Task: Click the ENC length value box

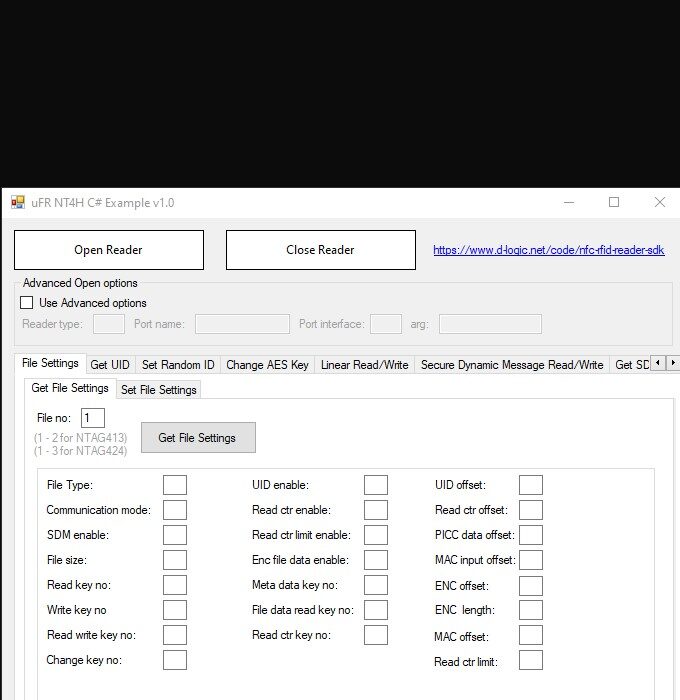Action: [531, 610]
